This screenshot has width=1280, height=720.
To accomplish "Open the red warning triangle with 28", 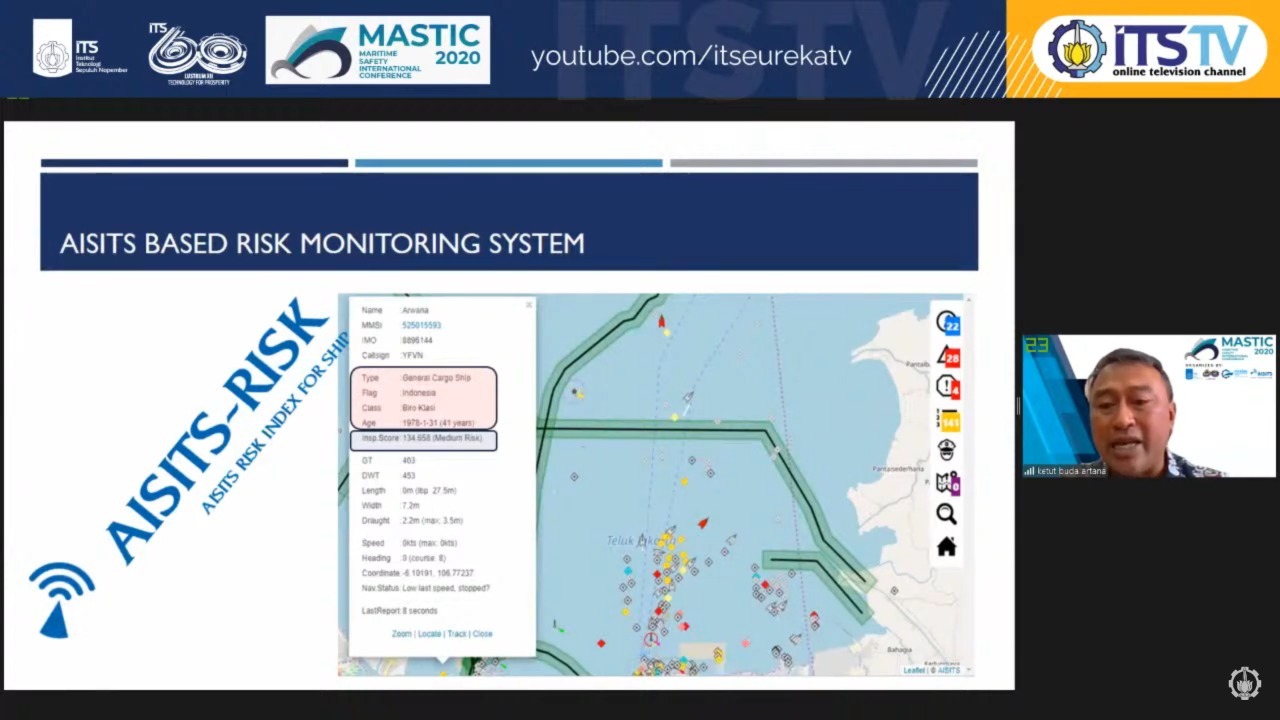I will [947, 355].
